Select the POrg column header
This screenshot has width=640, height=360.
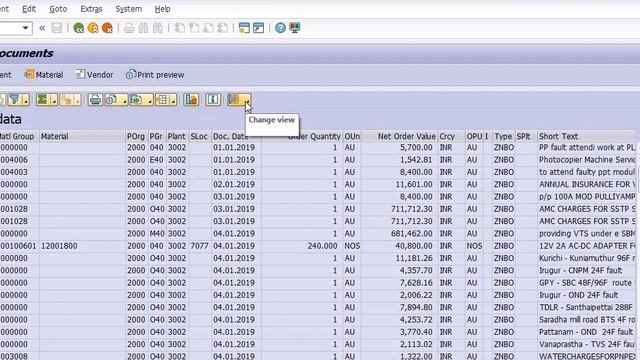point(136,136)
